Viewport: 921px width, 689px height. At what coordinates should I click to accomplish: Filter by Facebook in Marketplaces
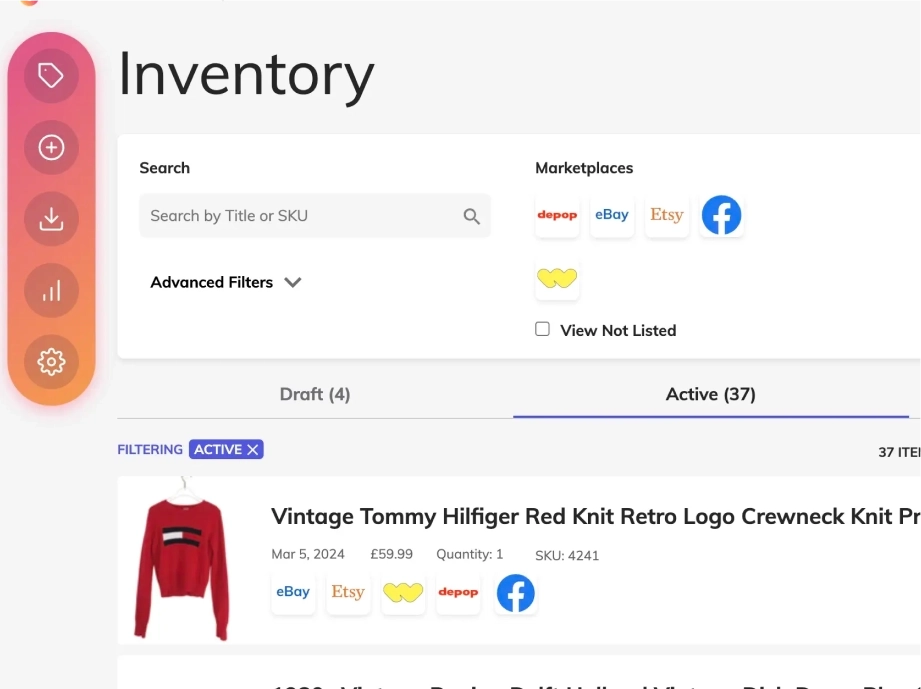(x=721, y=215)
